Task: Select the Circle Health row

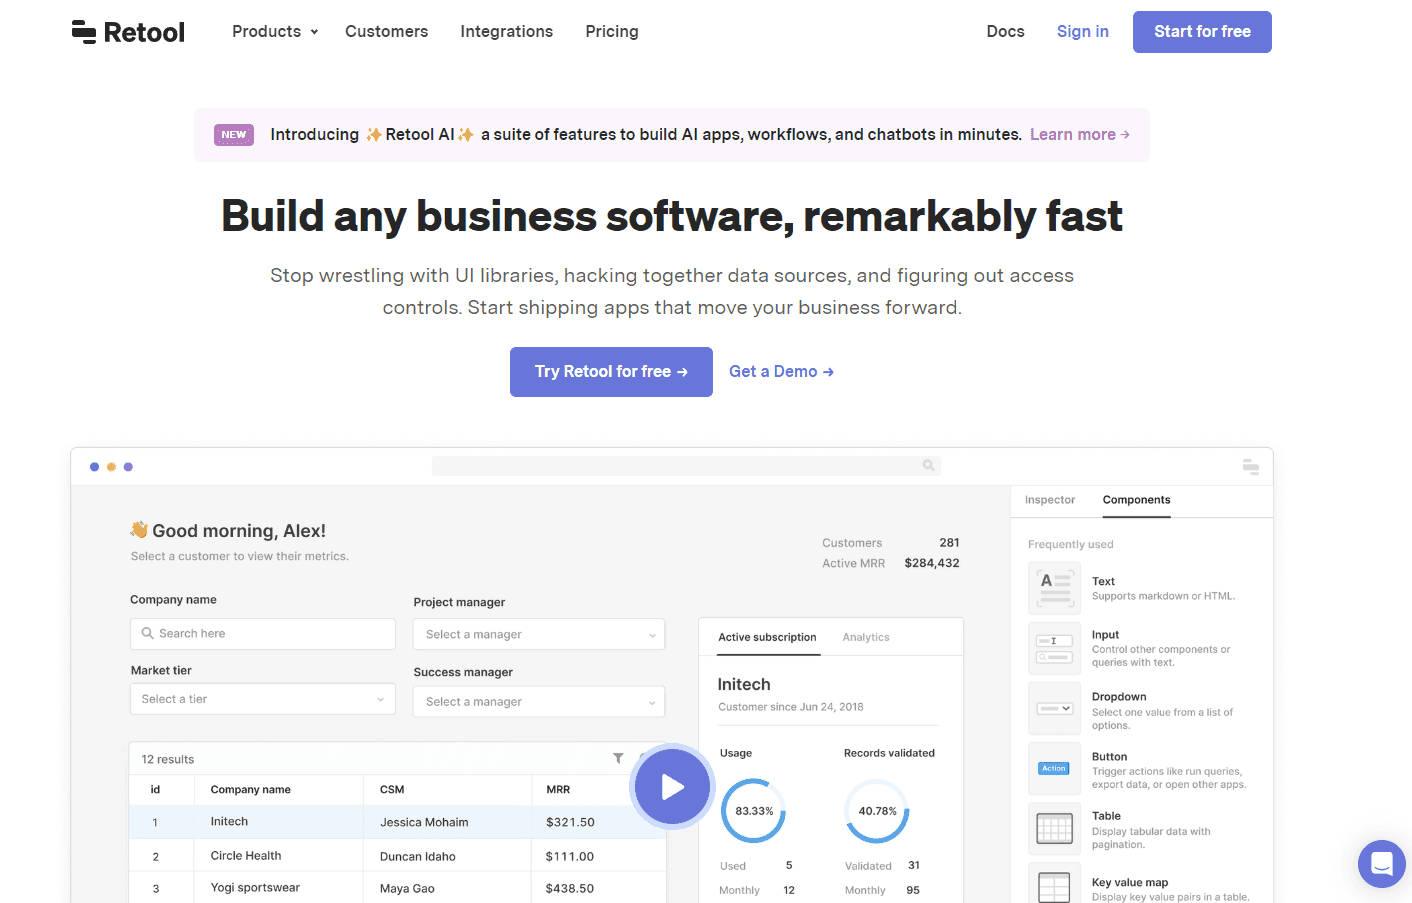Action: coord(397,856)
